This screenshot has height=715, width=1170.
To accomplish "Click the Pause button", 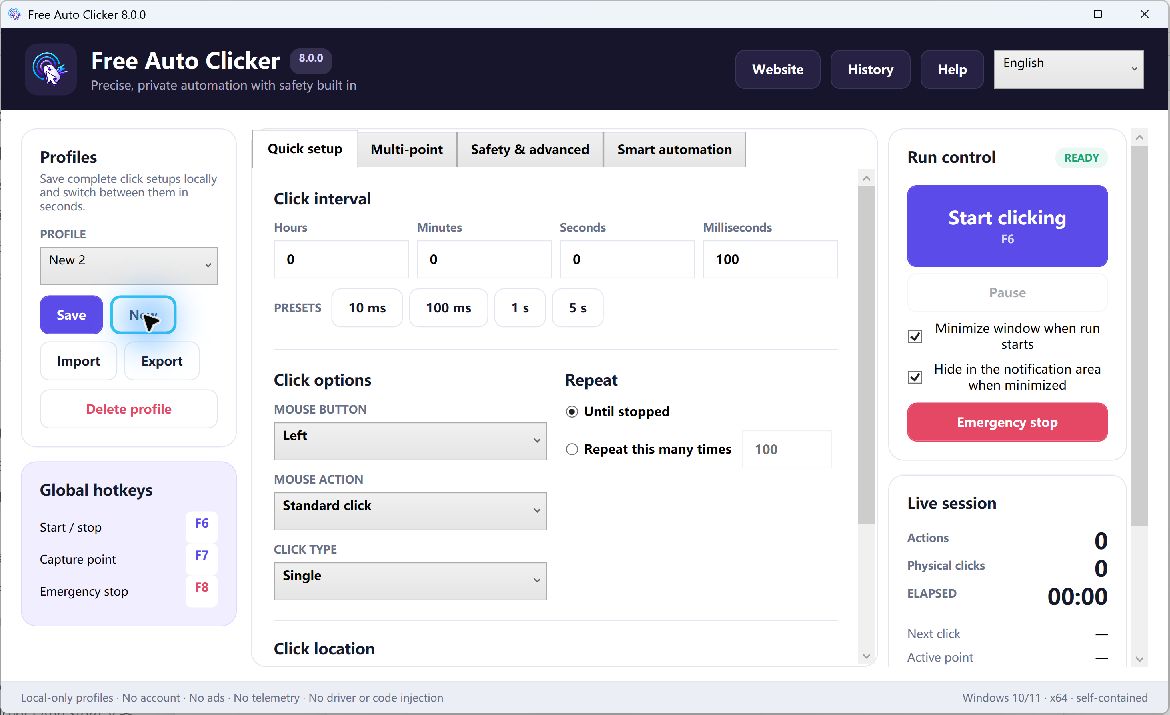I will pyautogui.click(x=1007, y=293).
